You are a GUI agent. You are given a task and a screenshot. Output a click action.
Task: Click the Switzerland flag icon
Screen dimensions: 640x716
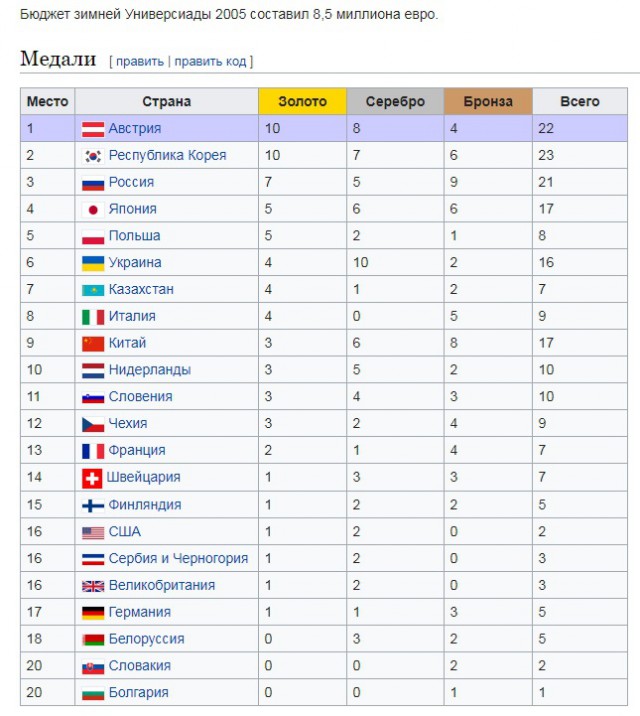point(93,478)
